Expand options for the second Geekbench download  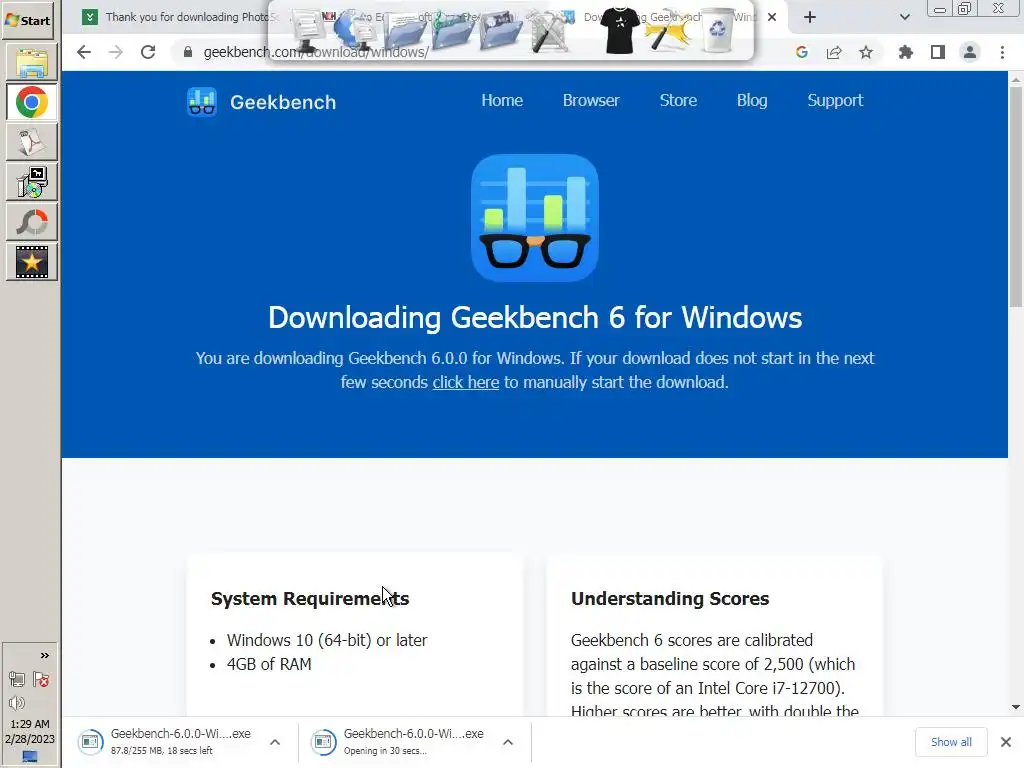(508, 742)
